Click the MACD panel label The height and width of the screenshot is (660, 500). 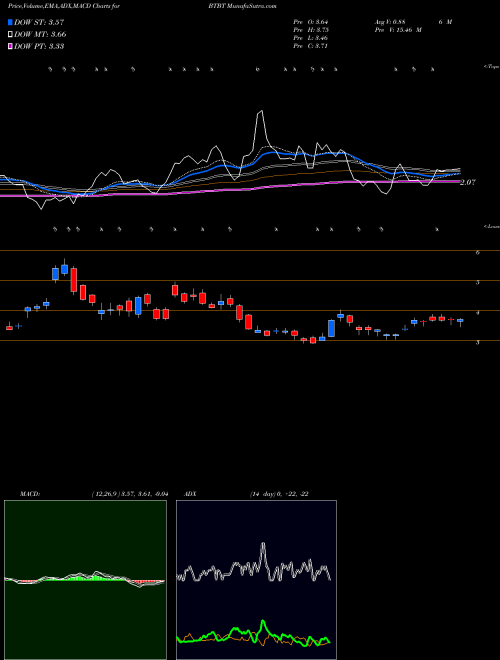pos(29,494)
